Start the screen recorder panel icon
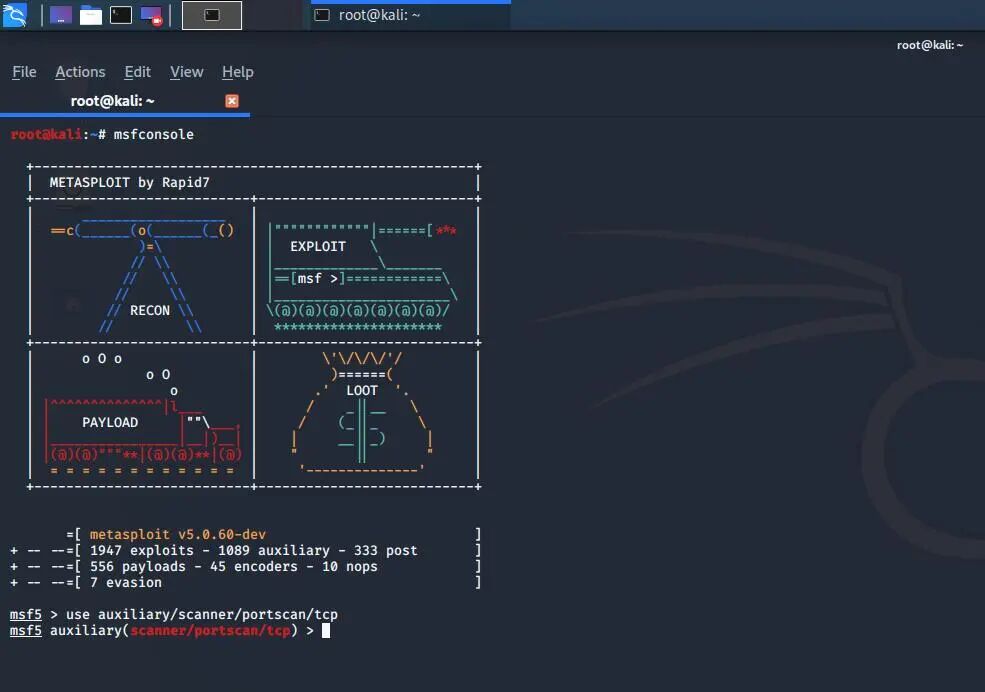Image resolution: width=985 pixels, height=692 pixels. tap(151, 15)
